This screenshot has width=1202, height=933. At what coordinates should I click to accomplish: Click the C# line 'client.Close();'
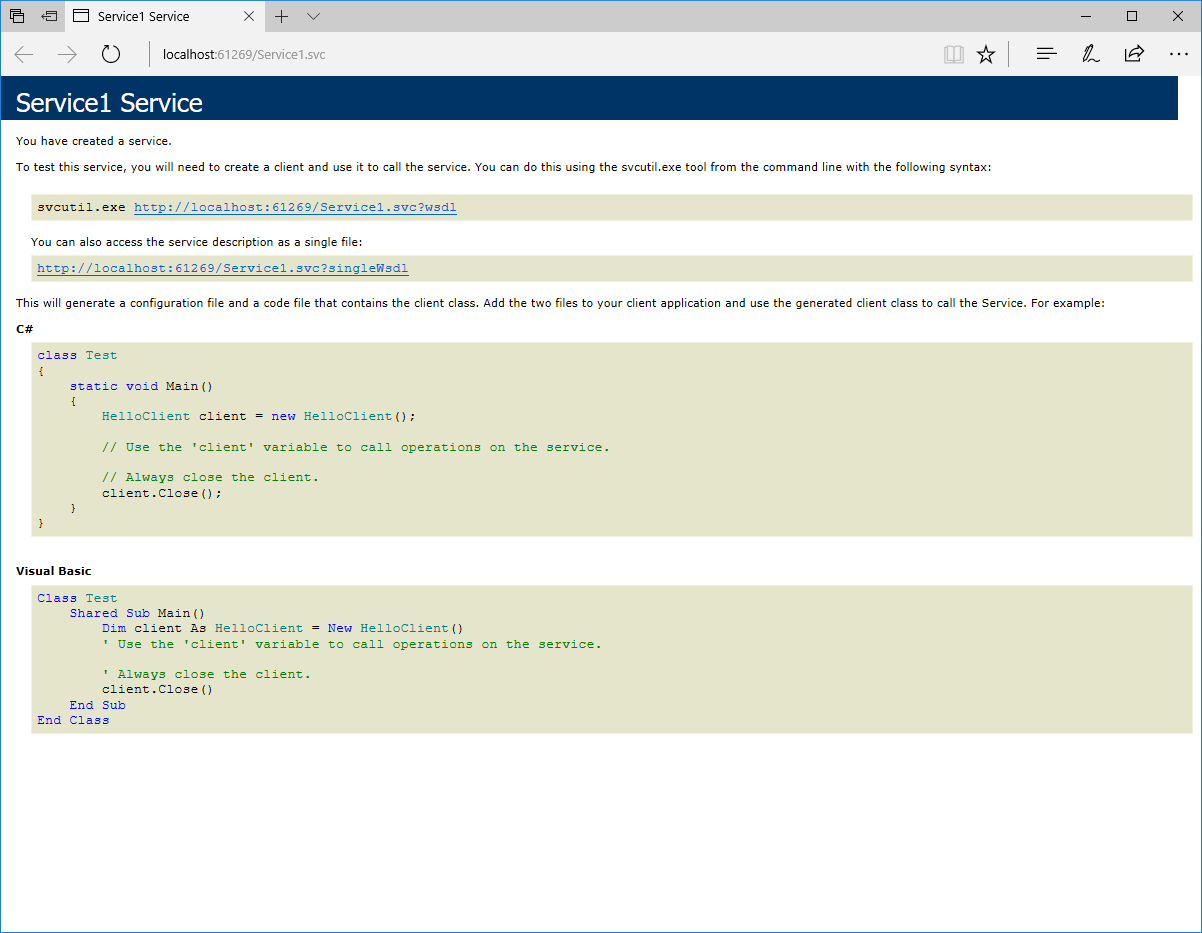tap(162, 493)
